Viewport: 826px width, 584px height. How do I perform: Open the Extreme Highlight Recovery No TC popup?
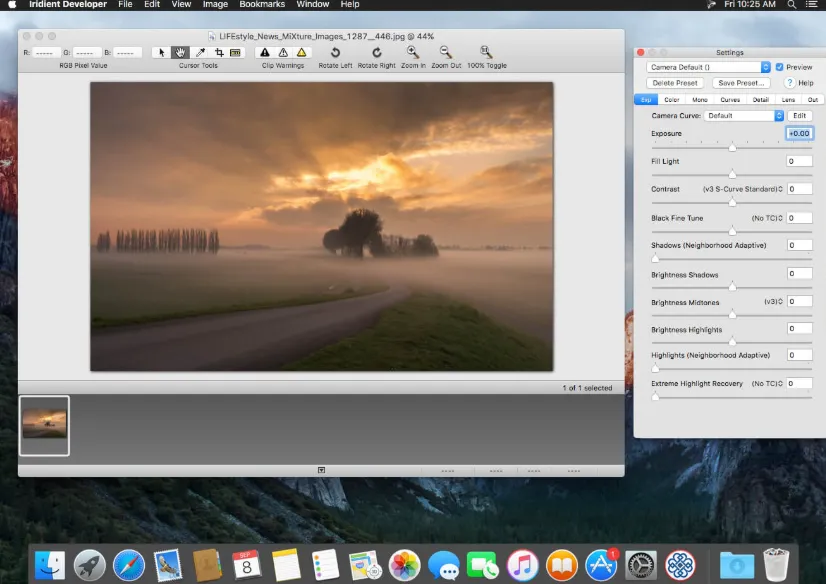point(767,383)
